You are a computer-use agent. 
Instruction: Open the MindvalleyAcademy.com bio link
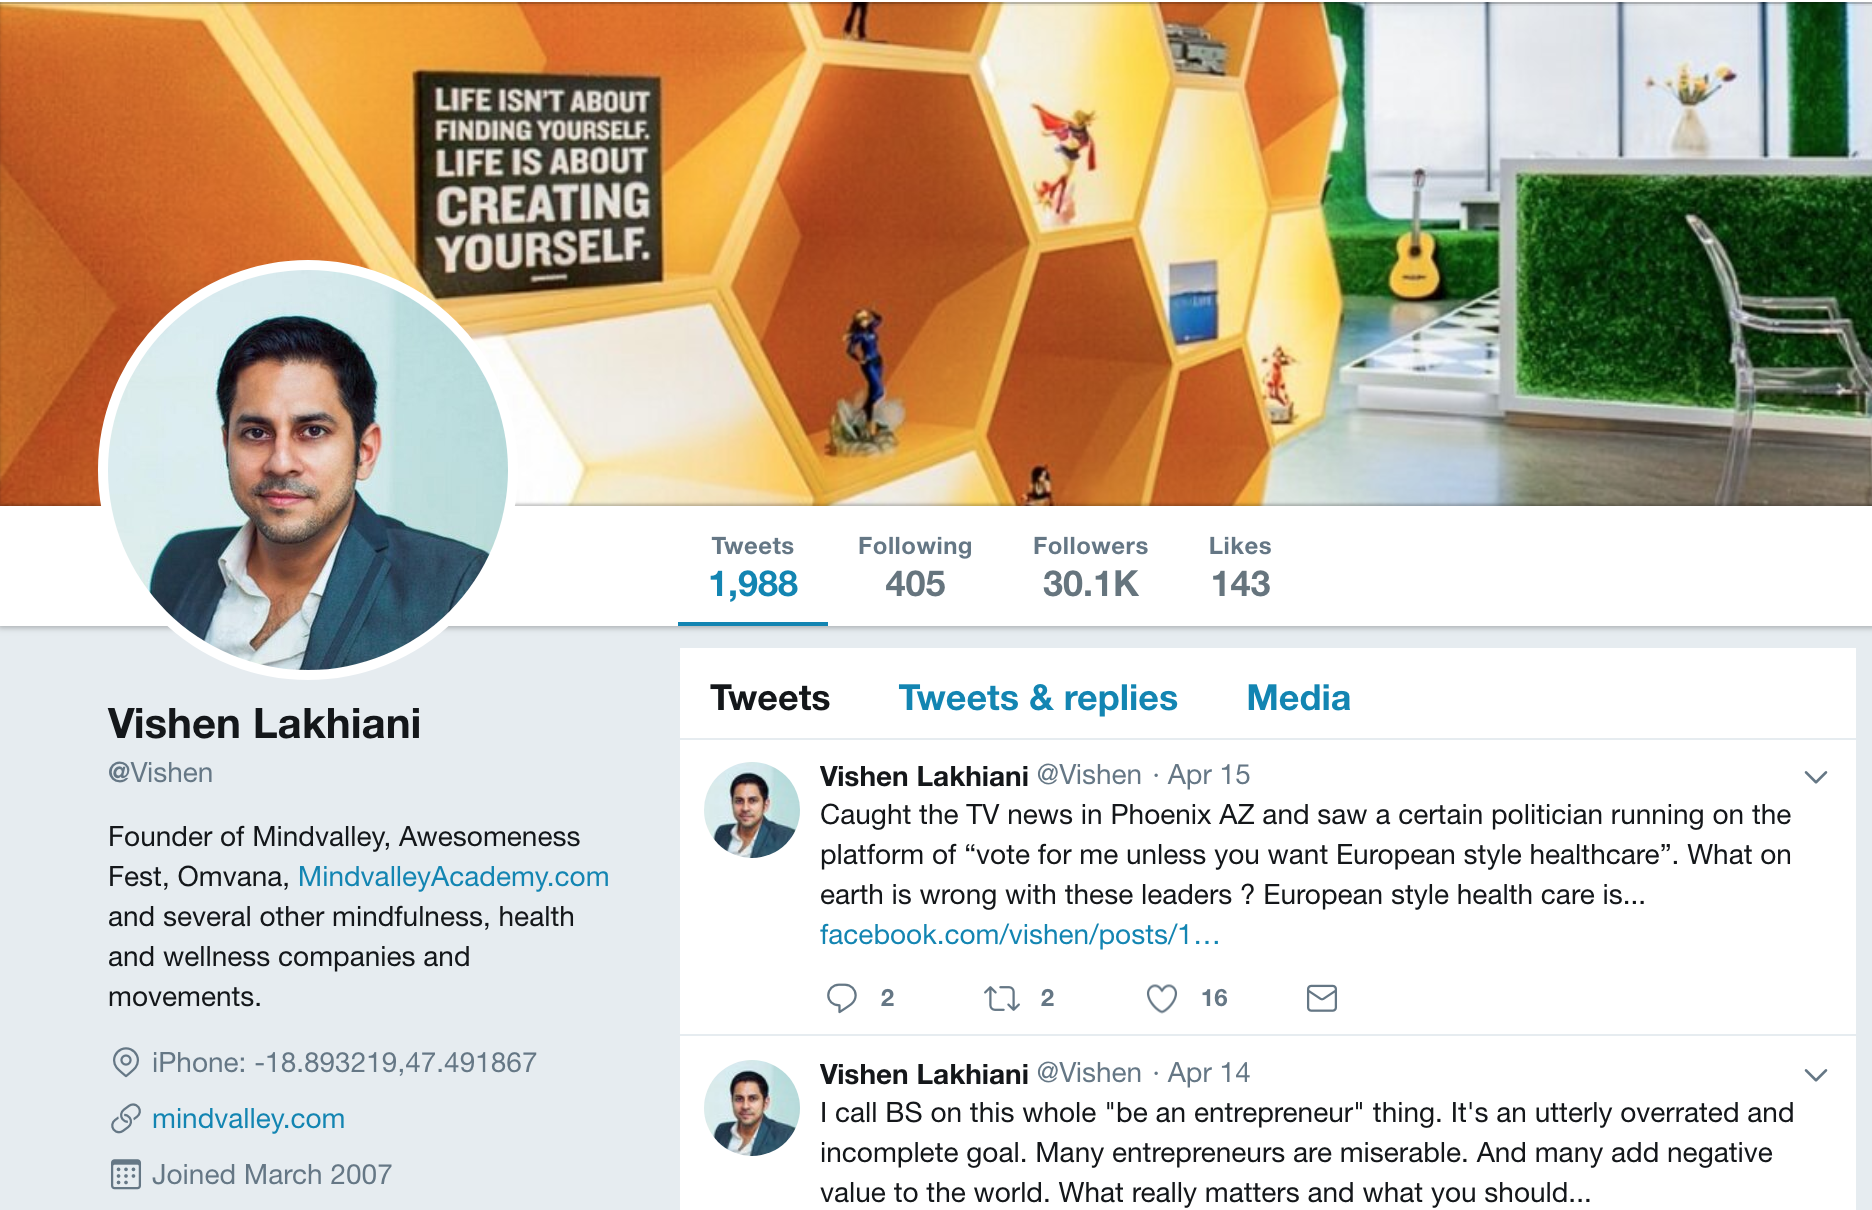(x=453, y=877)
